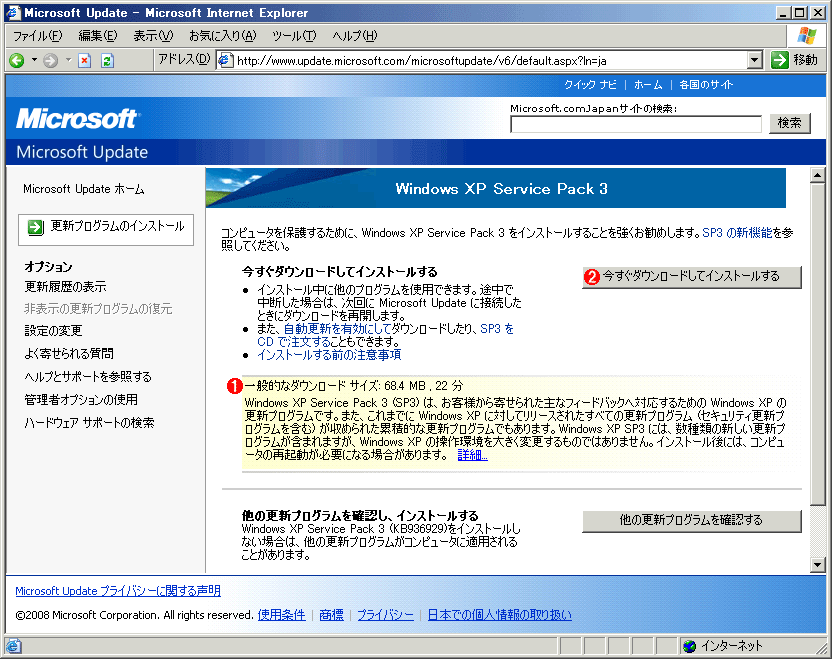Open Microsoft Update ホーム in sidebar
This screenshot has width=832, height=659.
coord(84,189)
